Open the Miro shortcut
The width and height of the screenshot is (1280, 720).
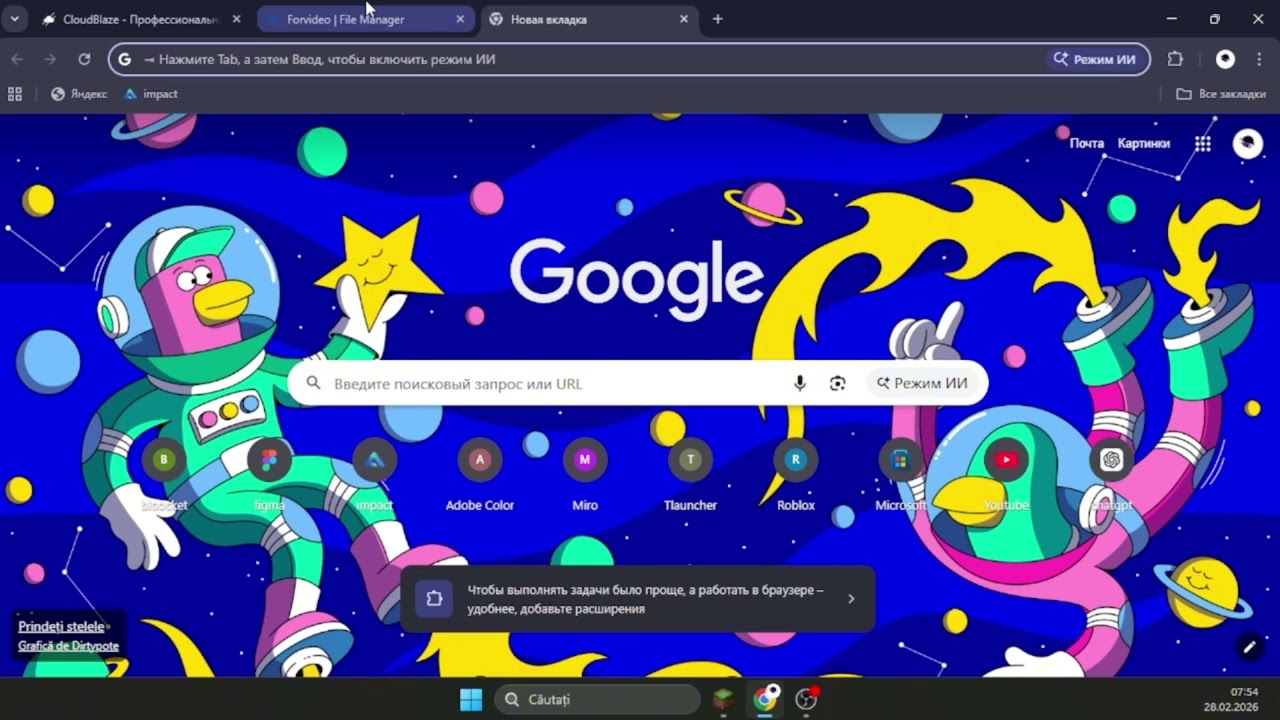pyautogui.click(x=585, y=475)
